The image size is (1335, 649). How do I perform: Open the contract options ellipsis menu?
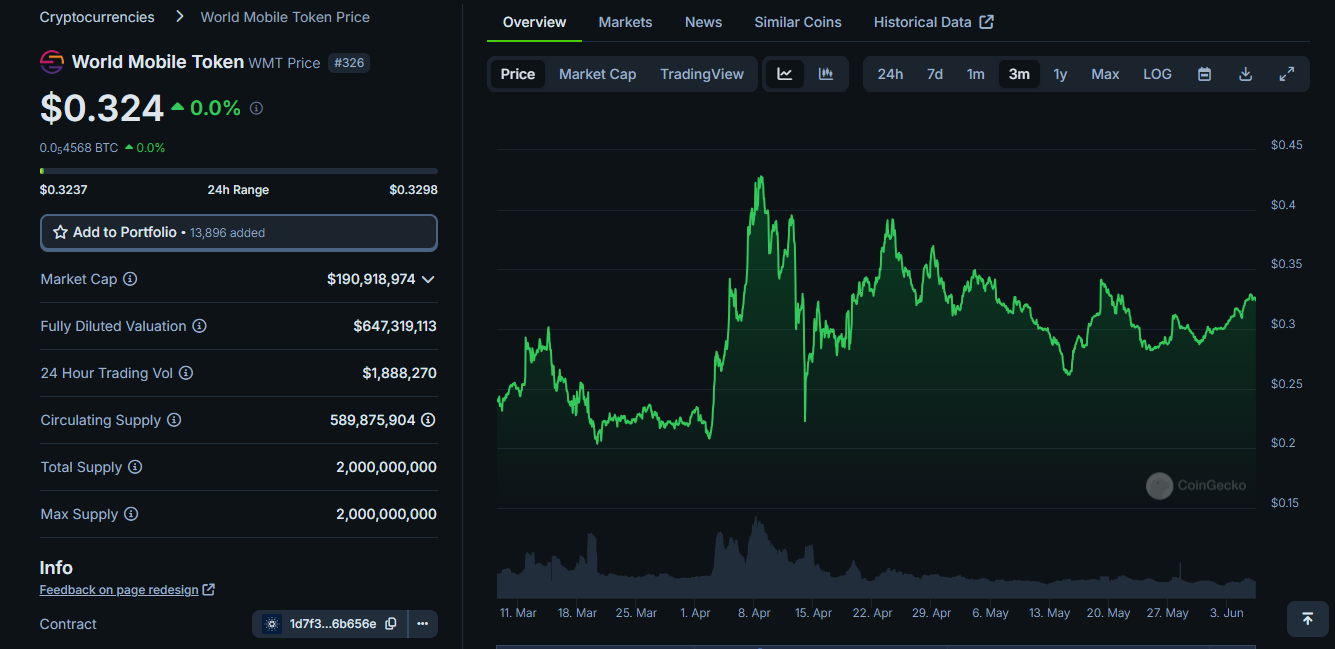pyautogui.click(x=422, y=623)
